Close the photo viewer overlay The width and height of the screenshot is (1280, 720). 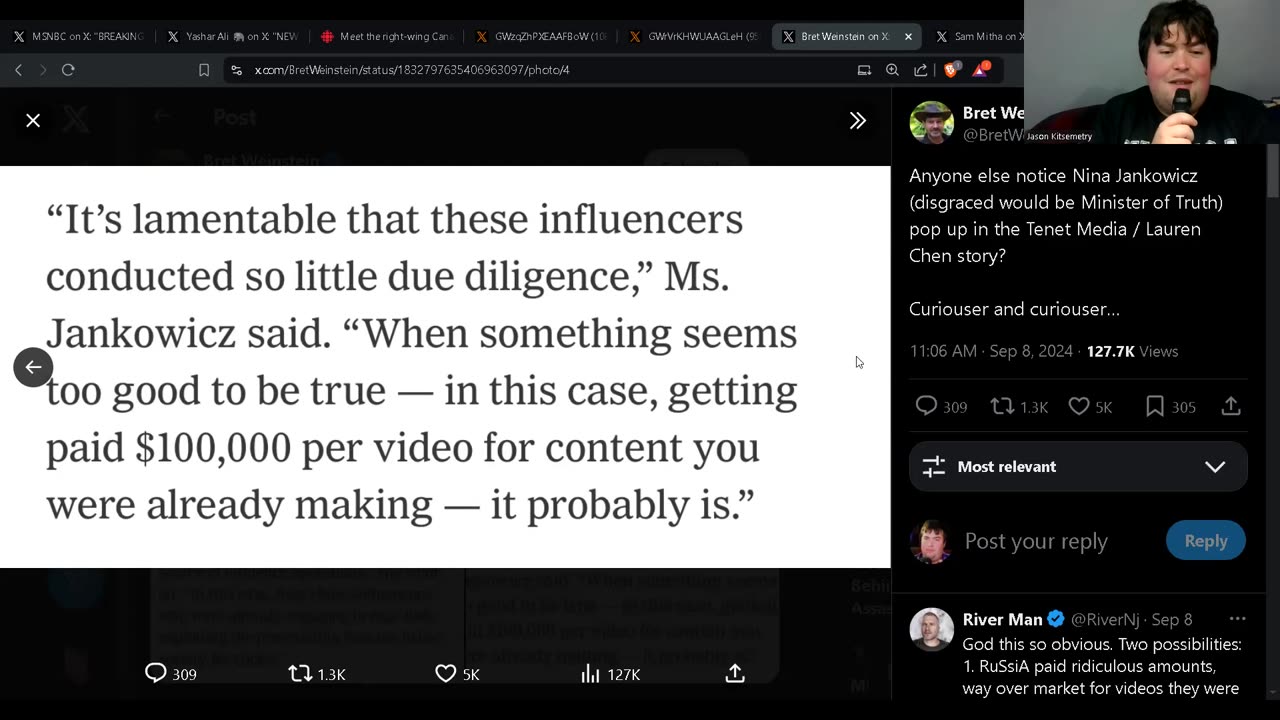click(x=33, y=121)
